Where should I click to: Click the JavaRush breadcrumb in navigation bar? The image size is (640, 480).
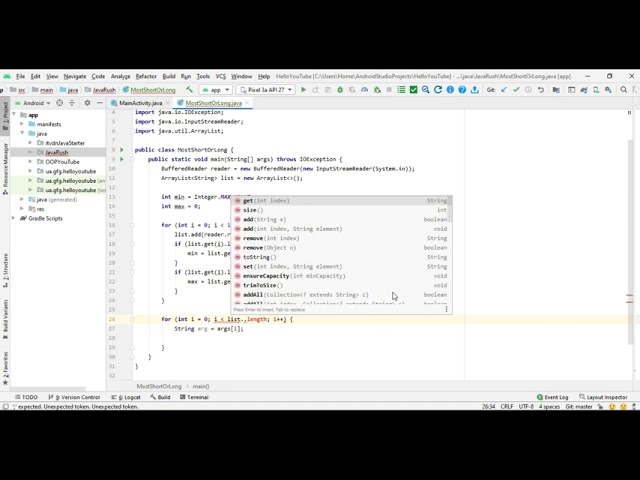pyautogui.click(x=100, y=90)
